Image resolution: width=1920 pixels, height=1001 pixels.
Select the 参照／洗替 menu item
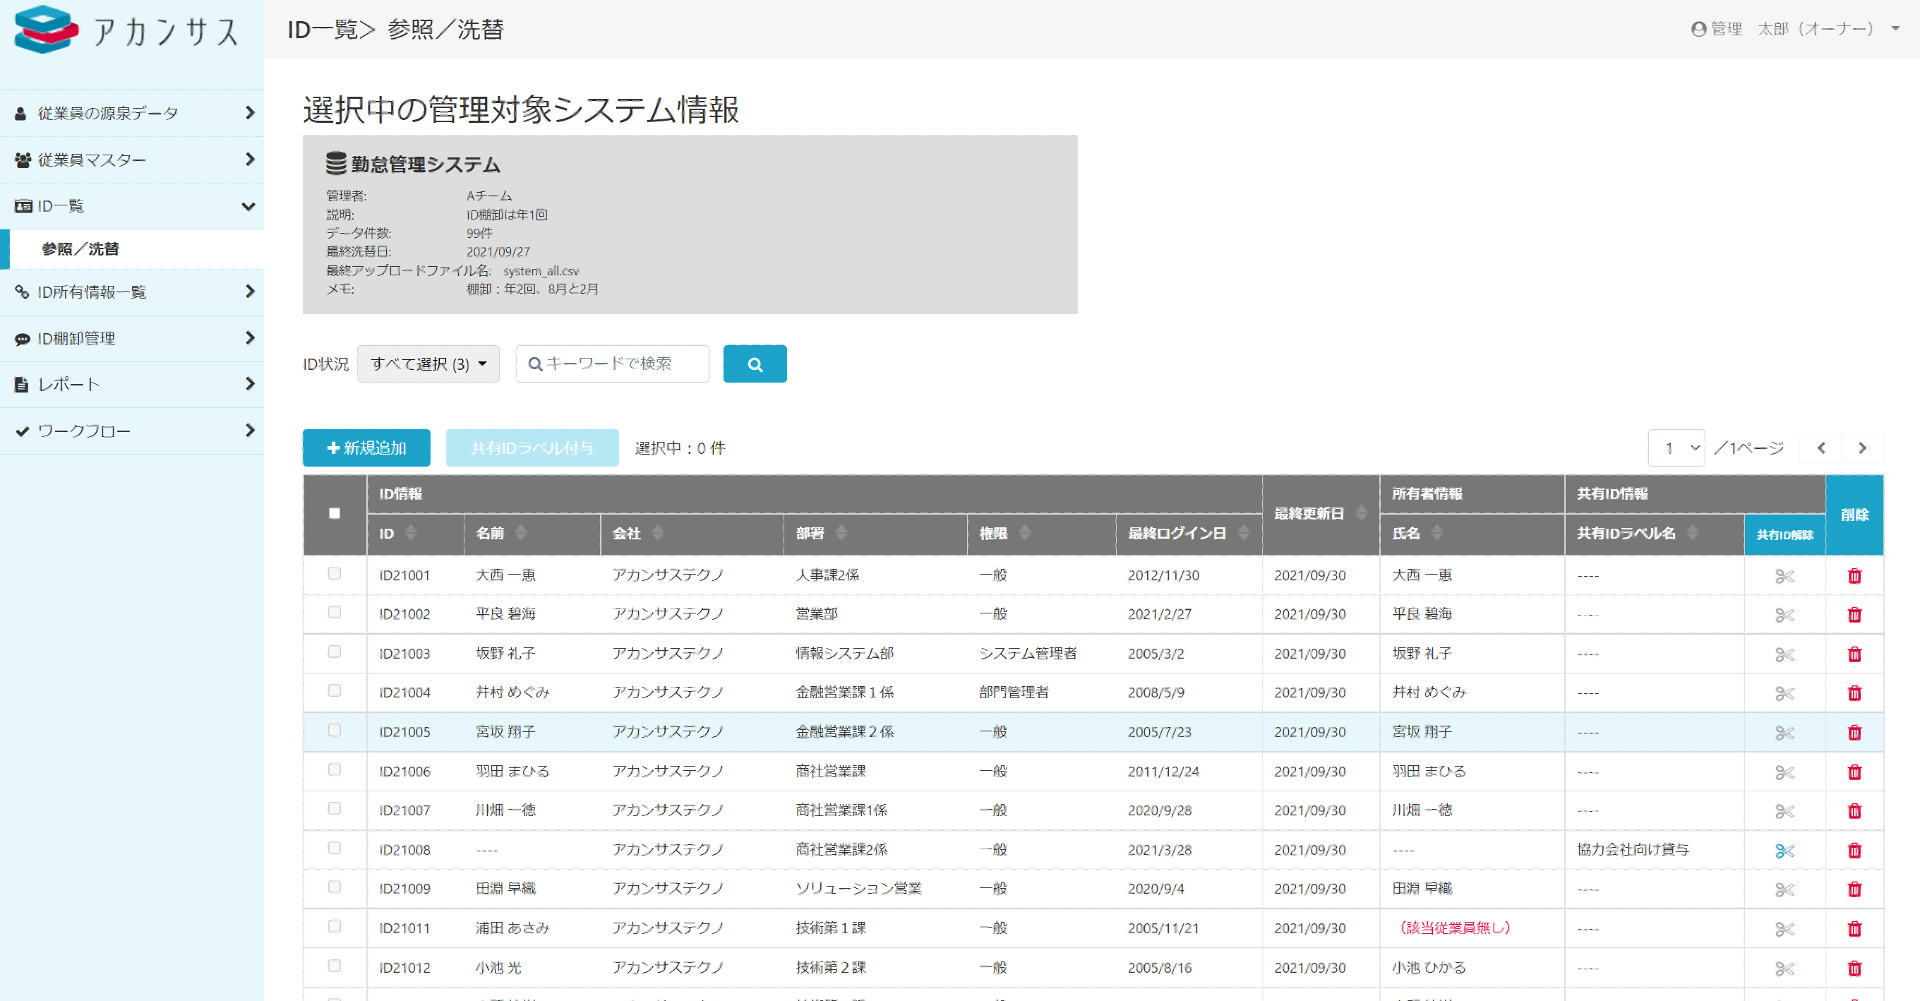(72, 249)
